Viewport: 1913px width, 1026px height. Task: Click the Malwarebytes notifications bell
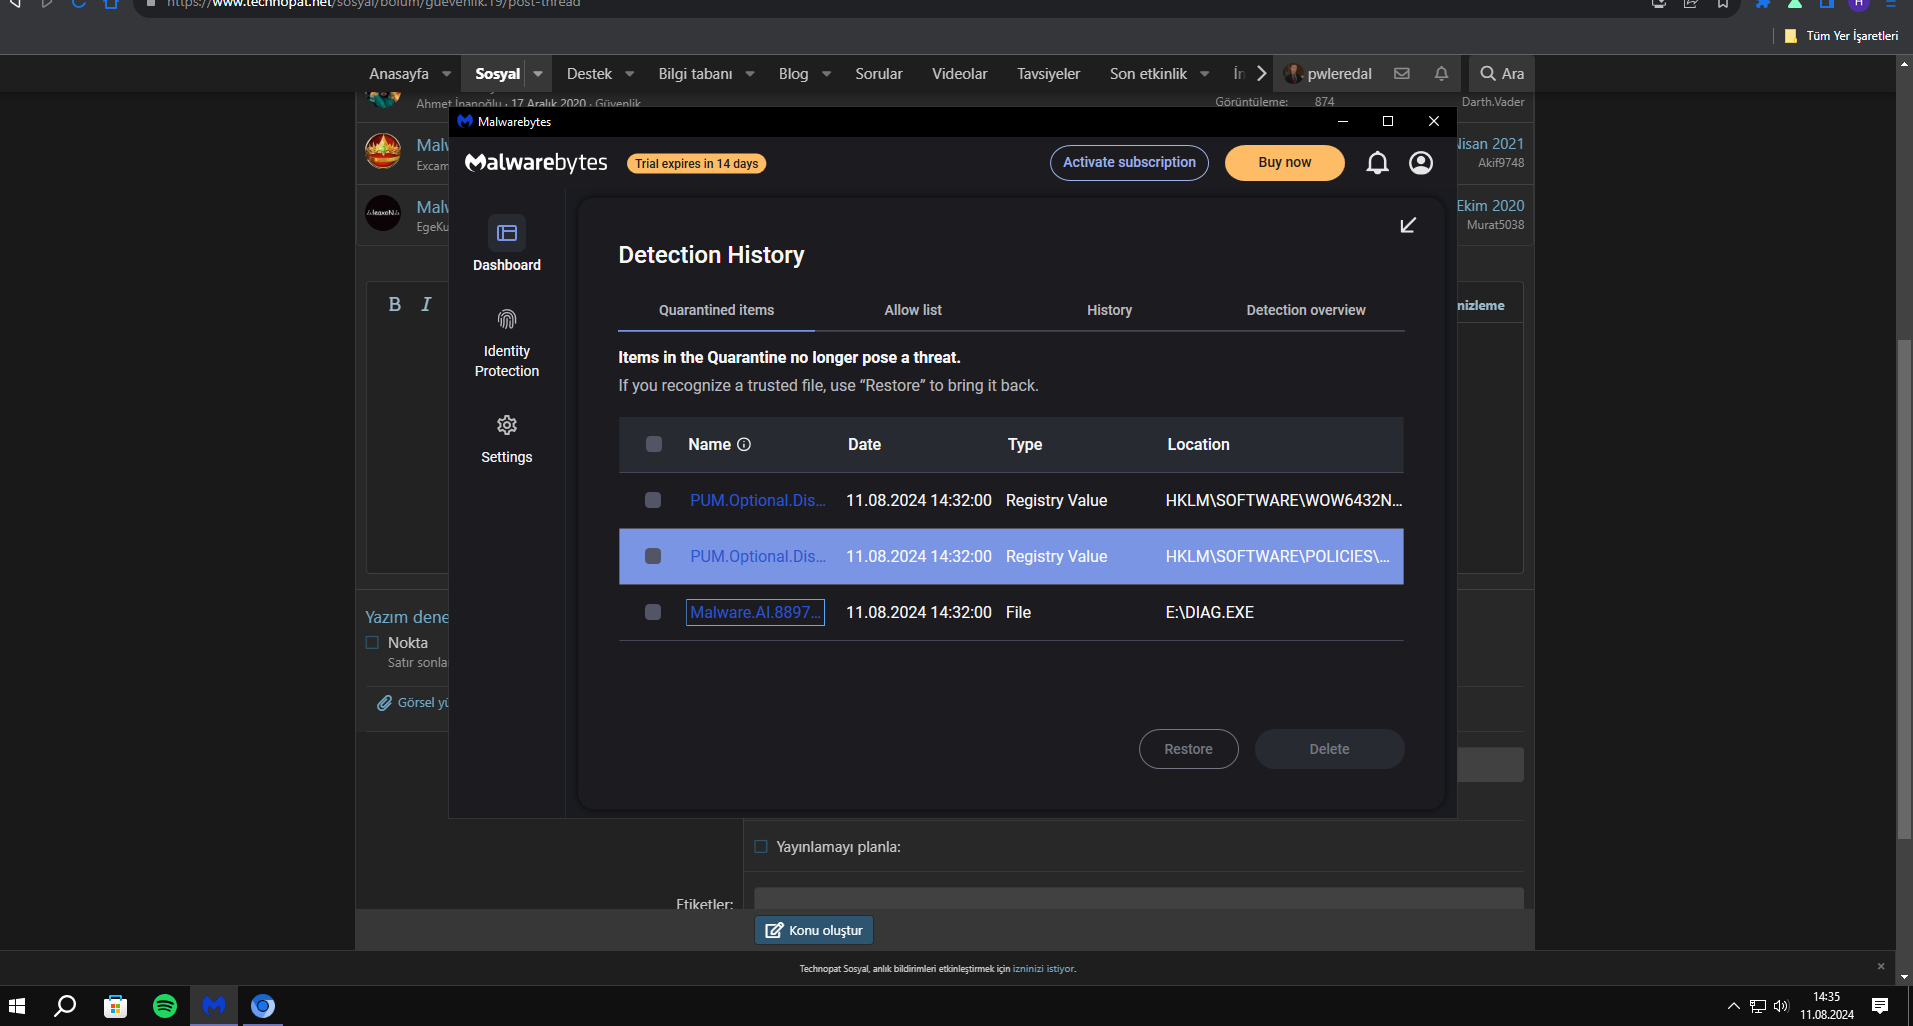tap(1377, 163)
